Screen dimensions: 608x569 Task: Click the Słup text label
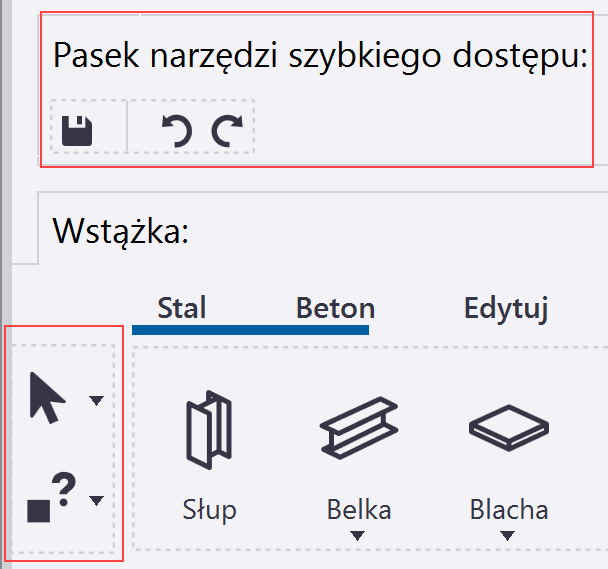click(x=209, y=509)
